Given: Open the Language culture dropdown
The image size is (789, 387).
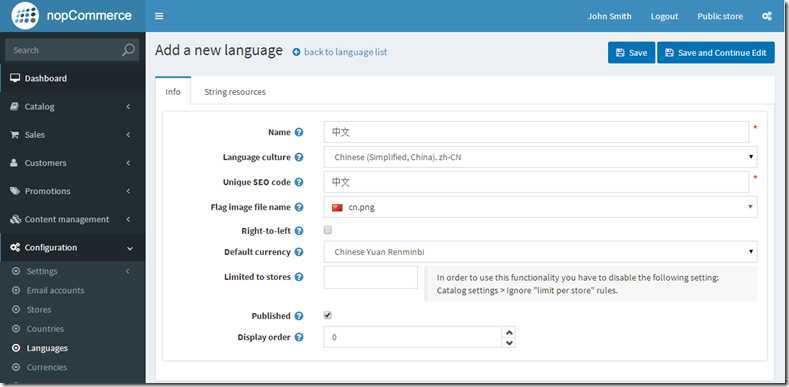Looking at the screenshot, I should tap(540, 157).
